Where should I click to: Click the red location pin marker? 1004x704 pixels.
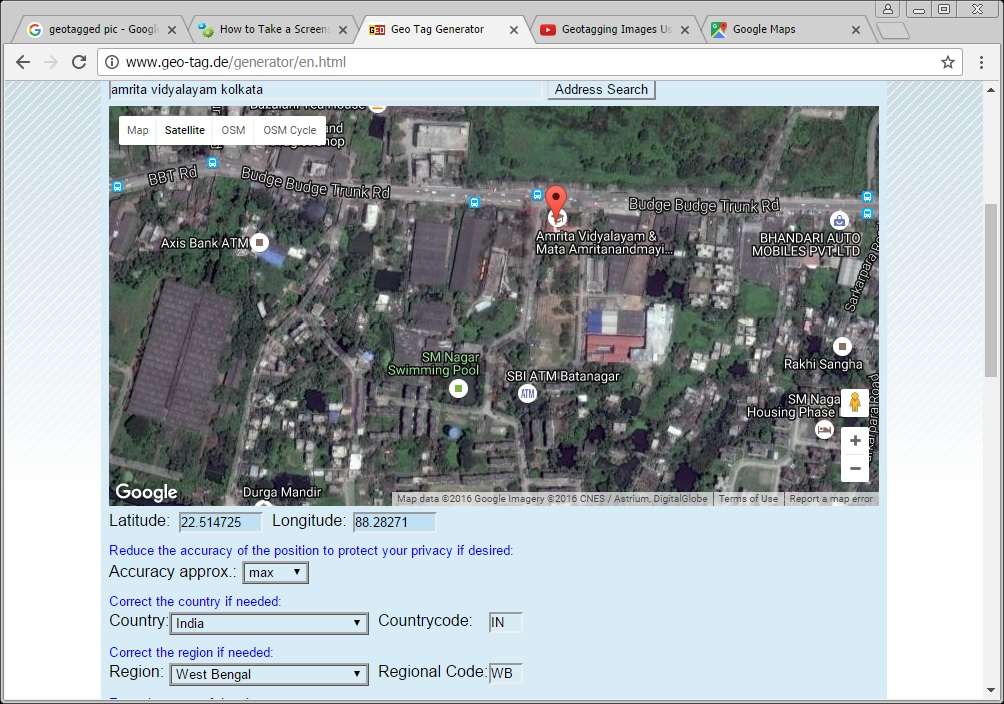point(556,200)
